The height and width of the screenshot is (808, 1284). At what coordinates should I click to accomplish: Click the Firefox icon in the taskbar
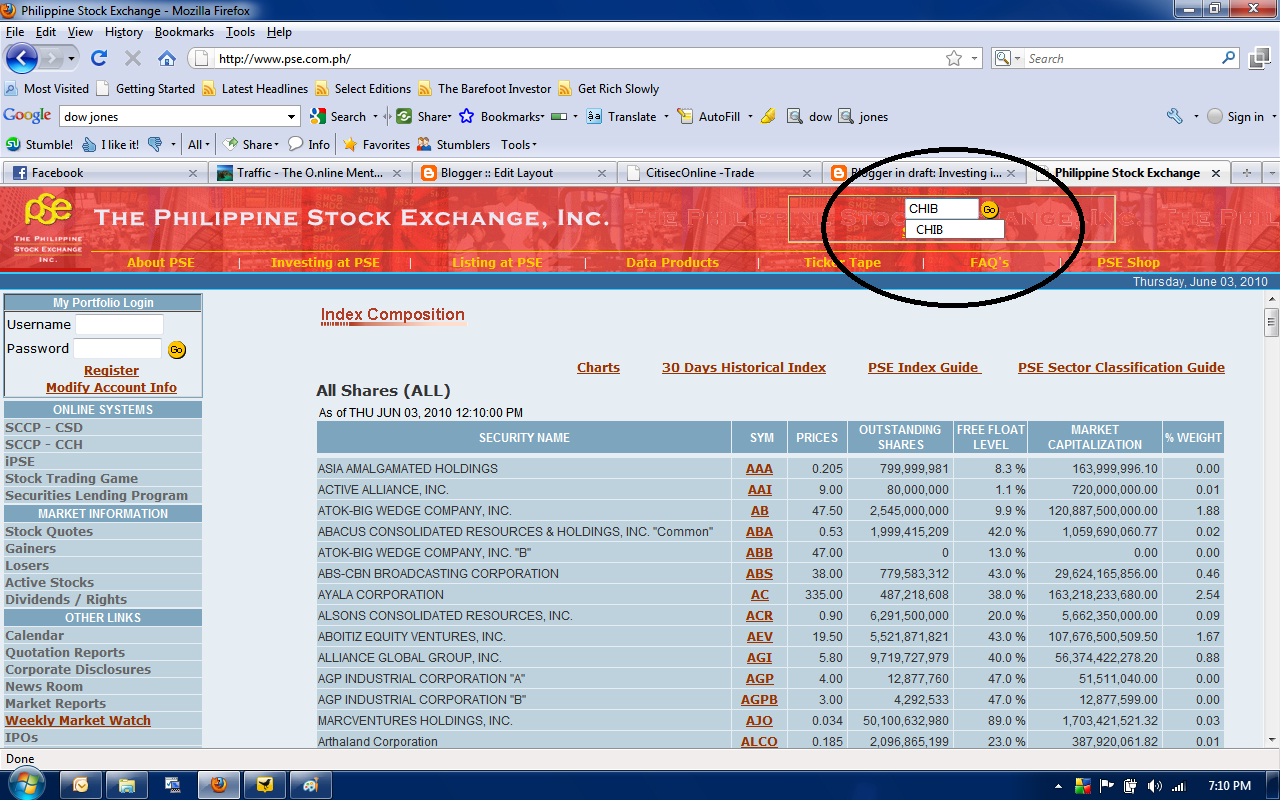tap(217, 785)
